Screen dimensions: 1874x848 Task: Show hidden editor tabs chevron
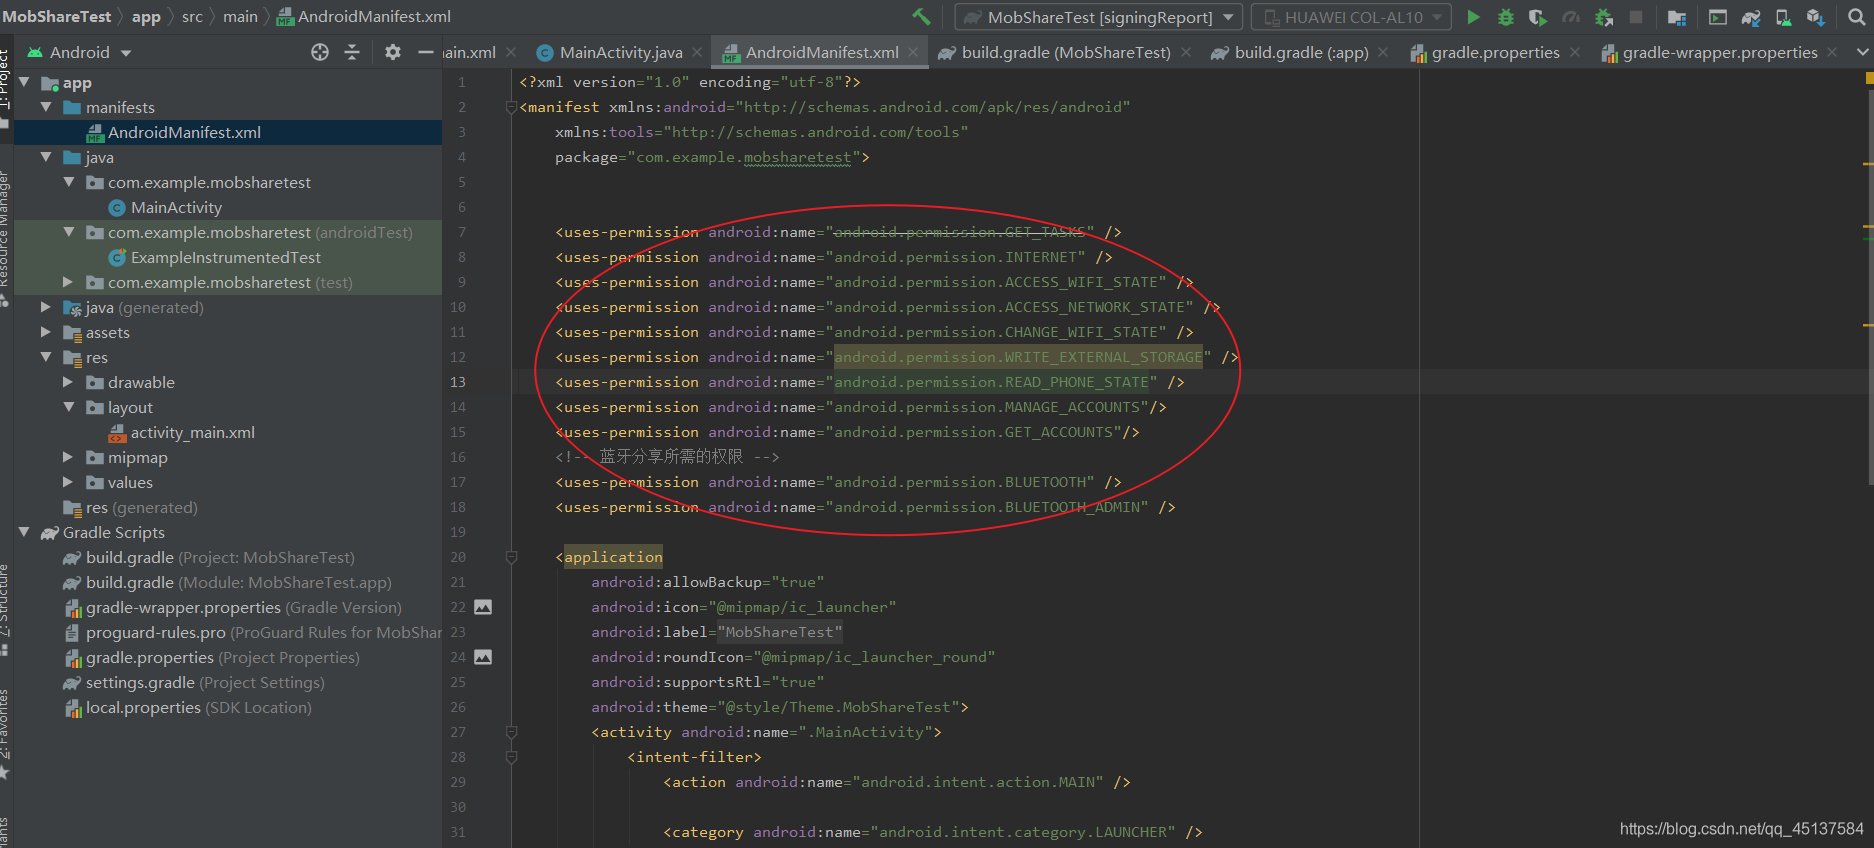coord(1862,52)
